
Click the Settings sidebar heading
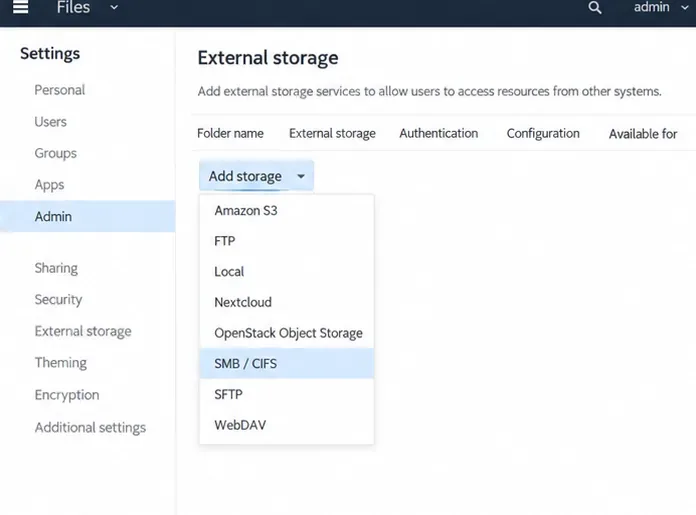[x=50, y=53]
